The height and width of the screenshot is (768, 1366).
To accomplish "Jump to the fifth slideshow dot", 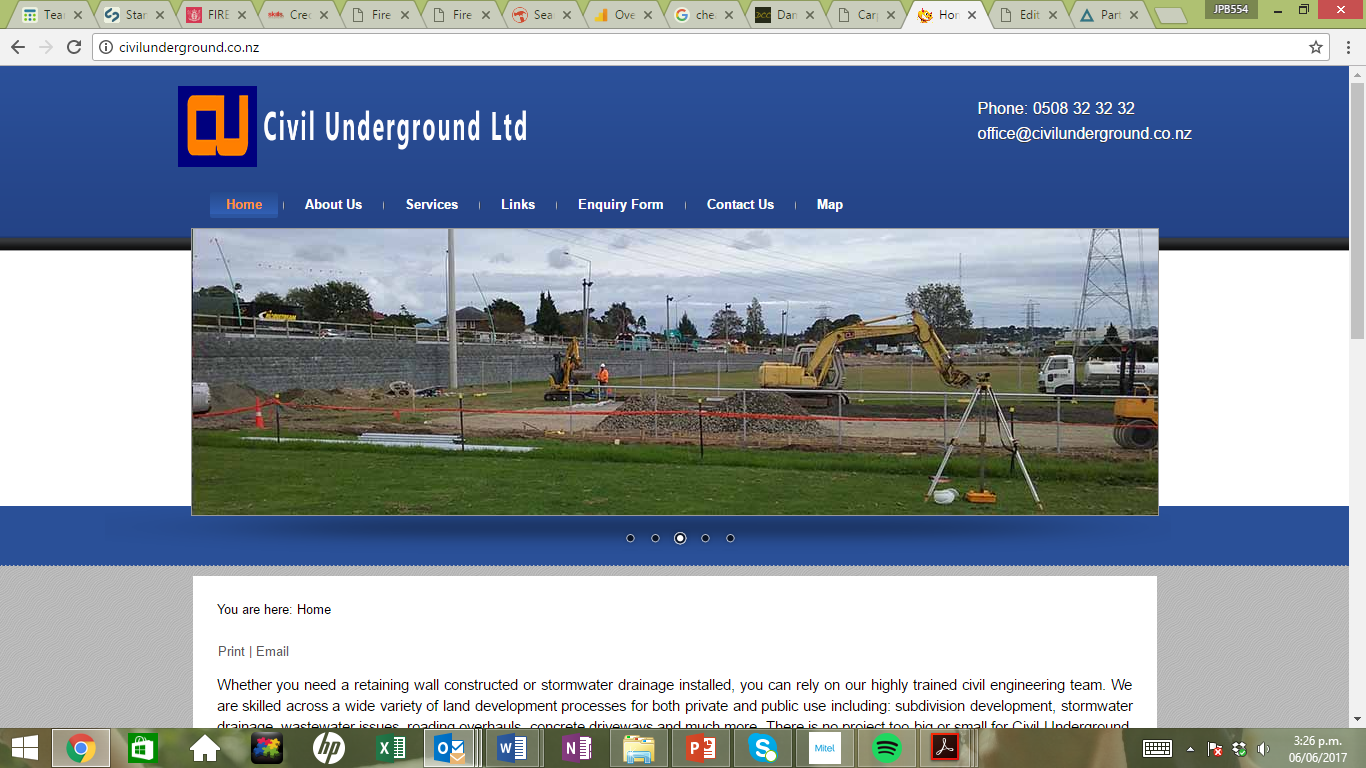I will pyautogui.click(x=730, y=538).
